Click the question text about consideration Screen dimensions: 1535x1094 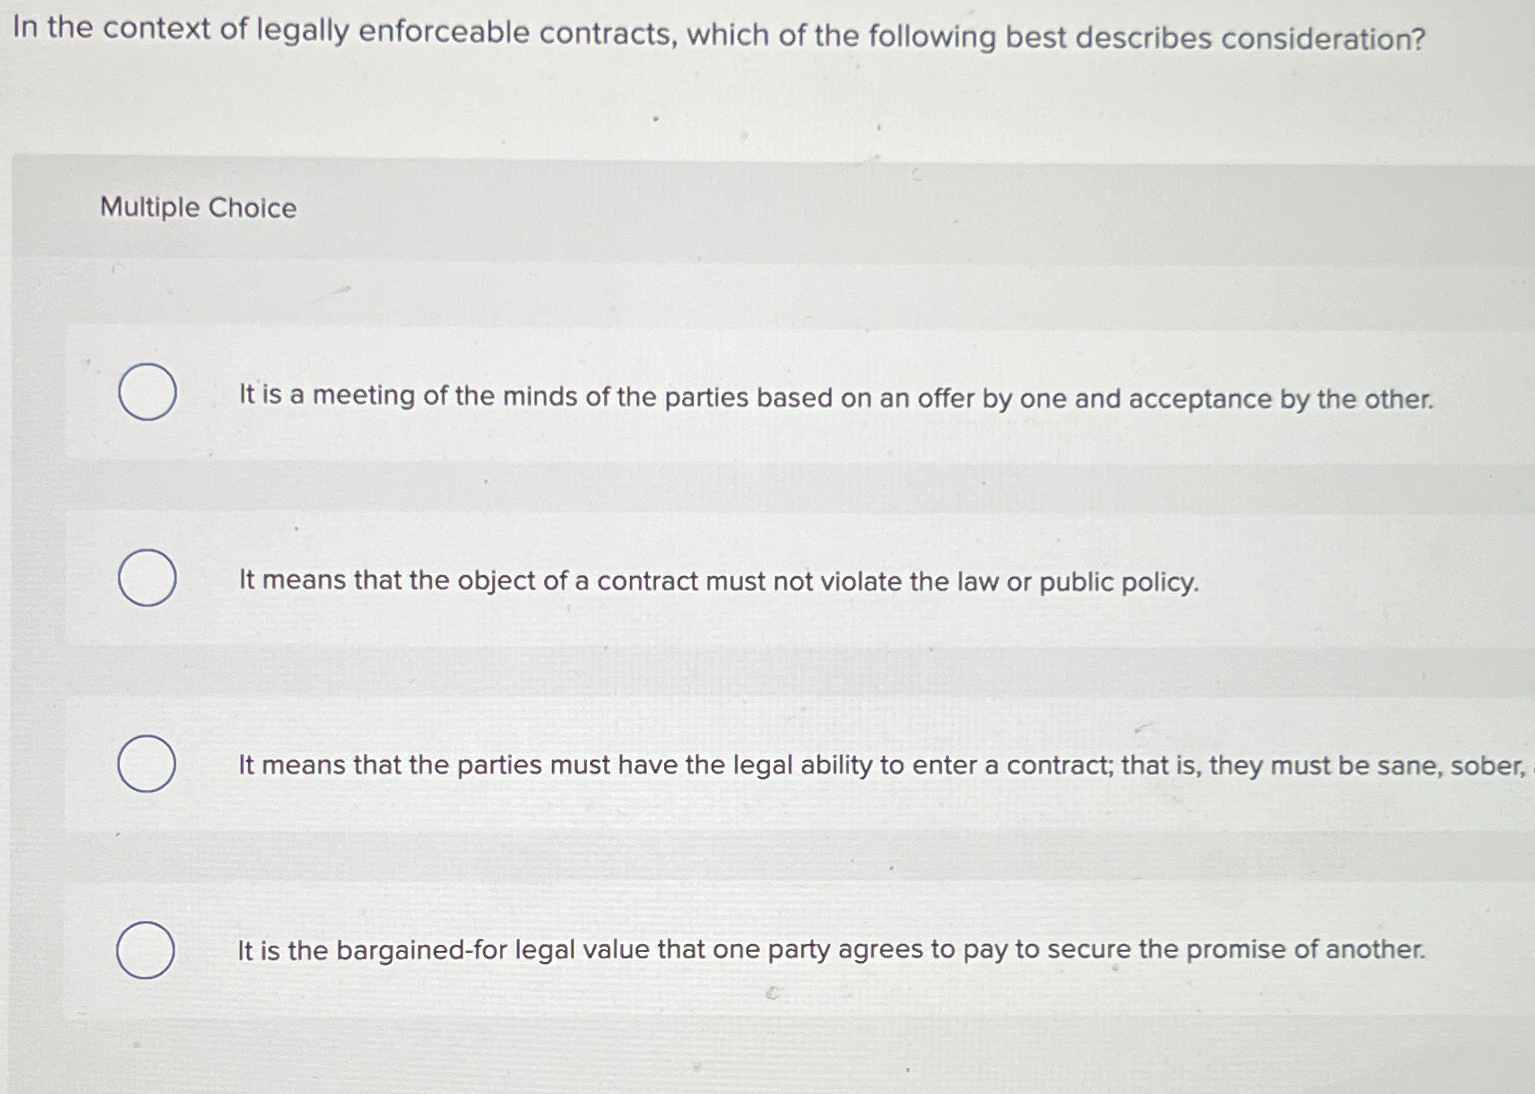pyautogui.click(x=717, y=34)
